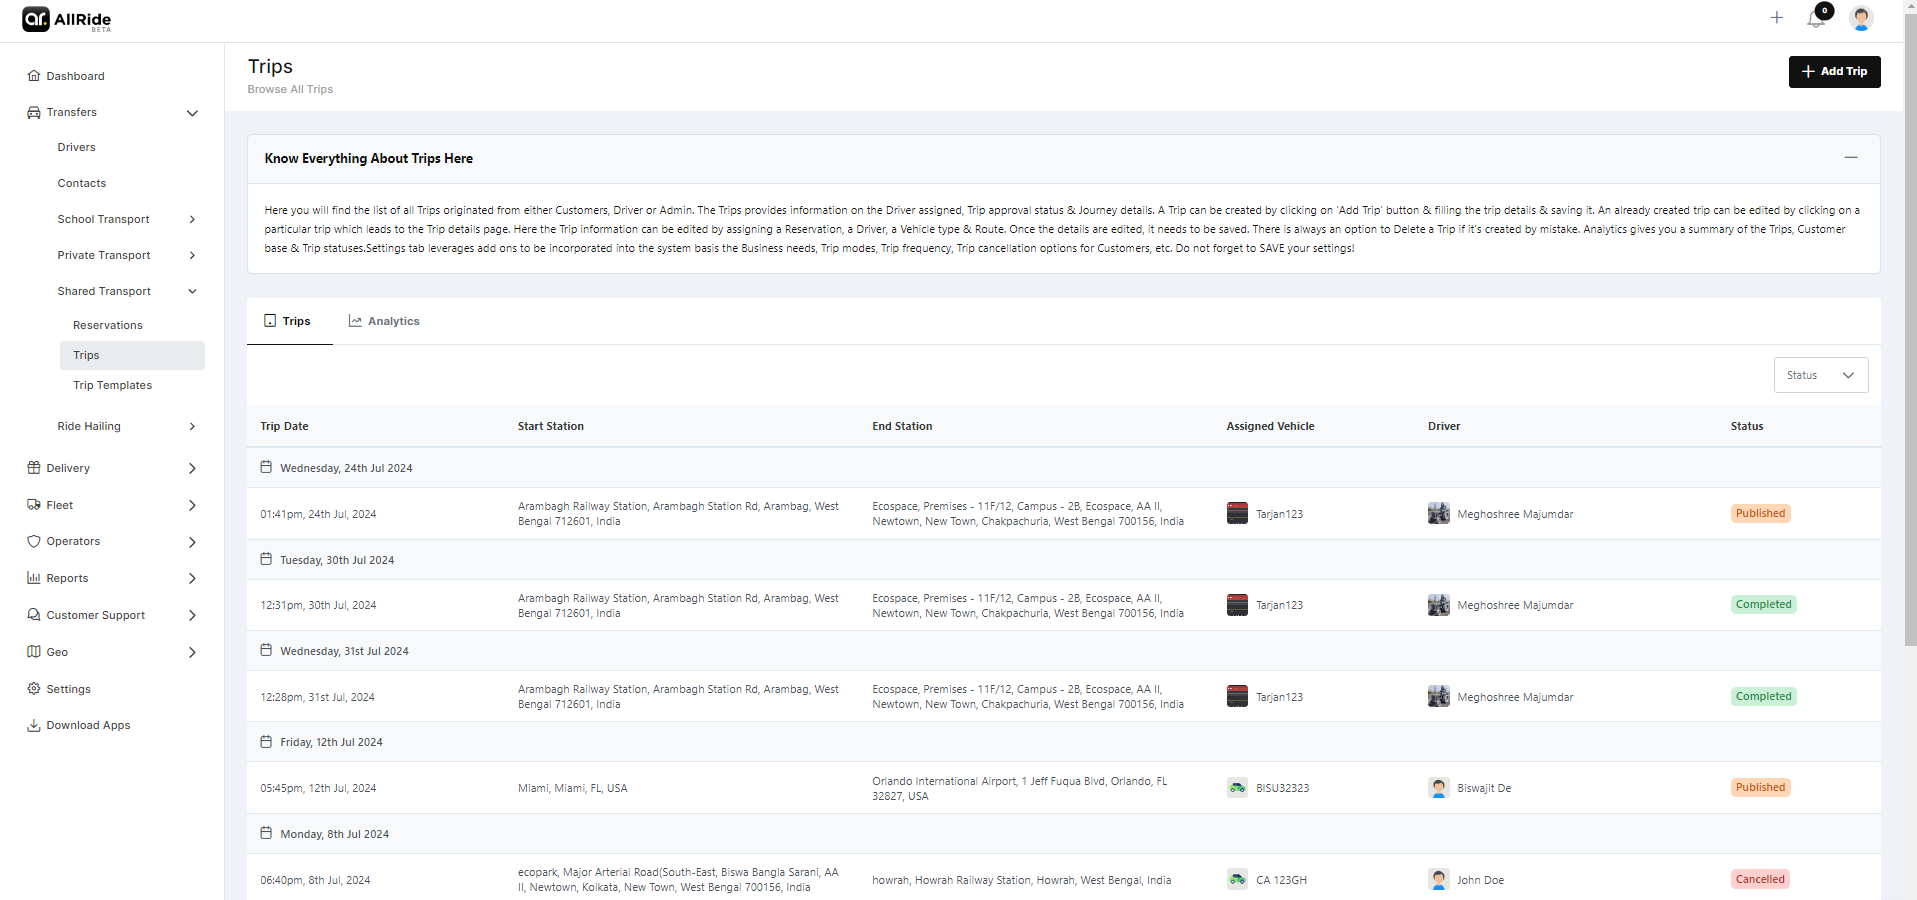The height and width of the screenshot is (900, 1917).
Task: Open Reservations under Shared Transport
Action: pyautogui.click(x=108, y=326)
